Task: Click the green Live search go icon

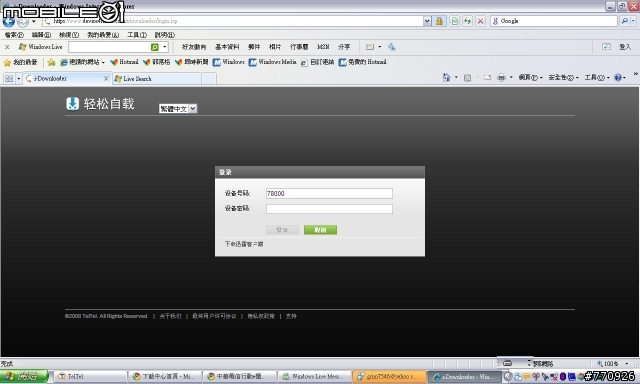Action: coord(155,47)
